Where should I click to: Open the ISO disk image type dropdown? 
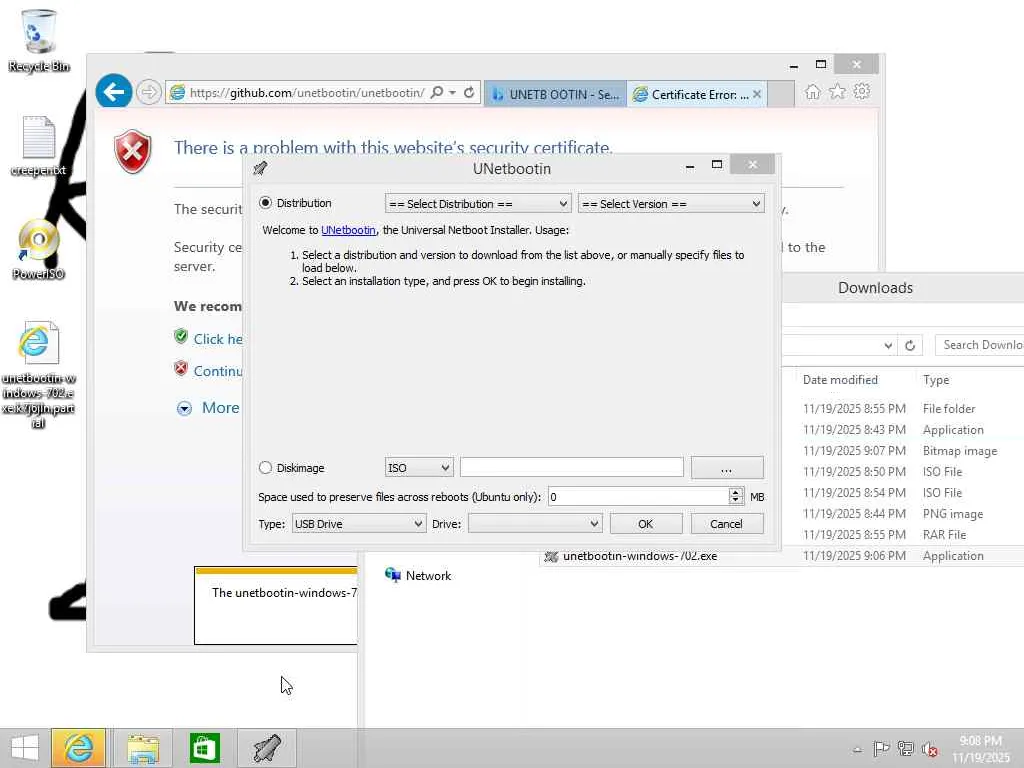[419, 468]
